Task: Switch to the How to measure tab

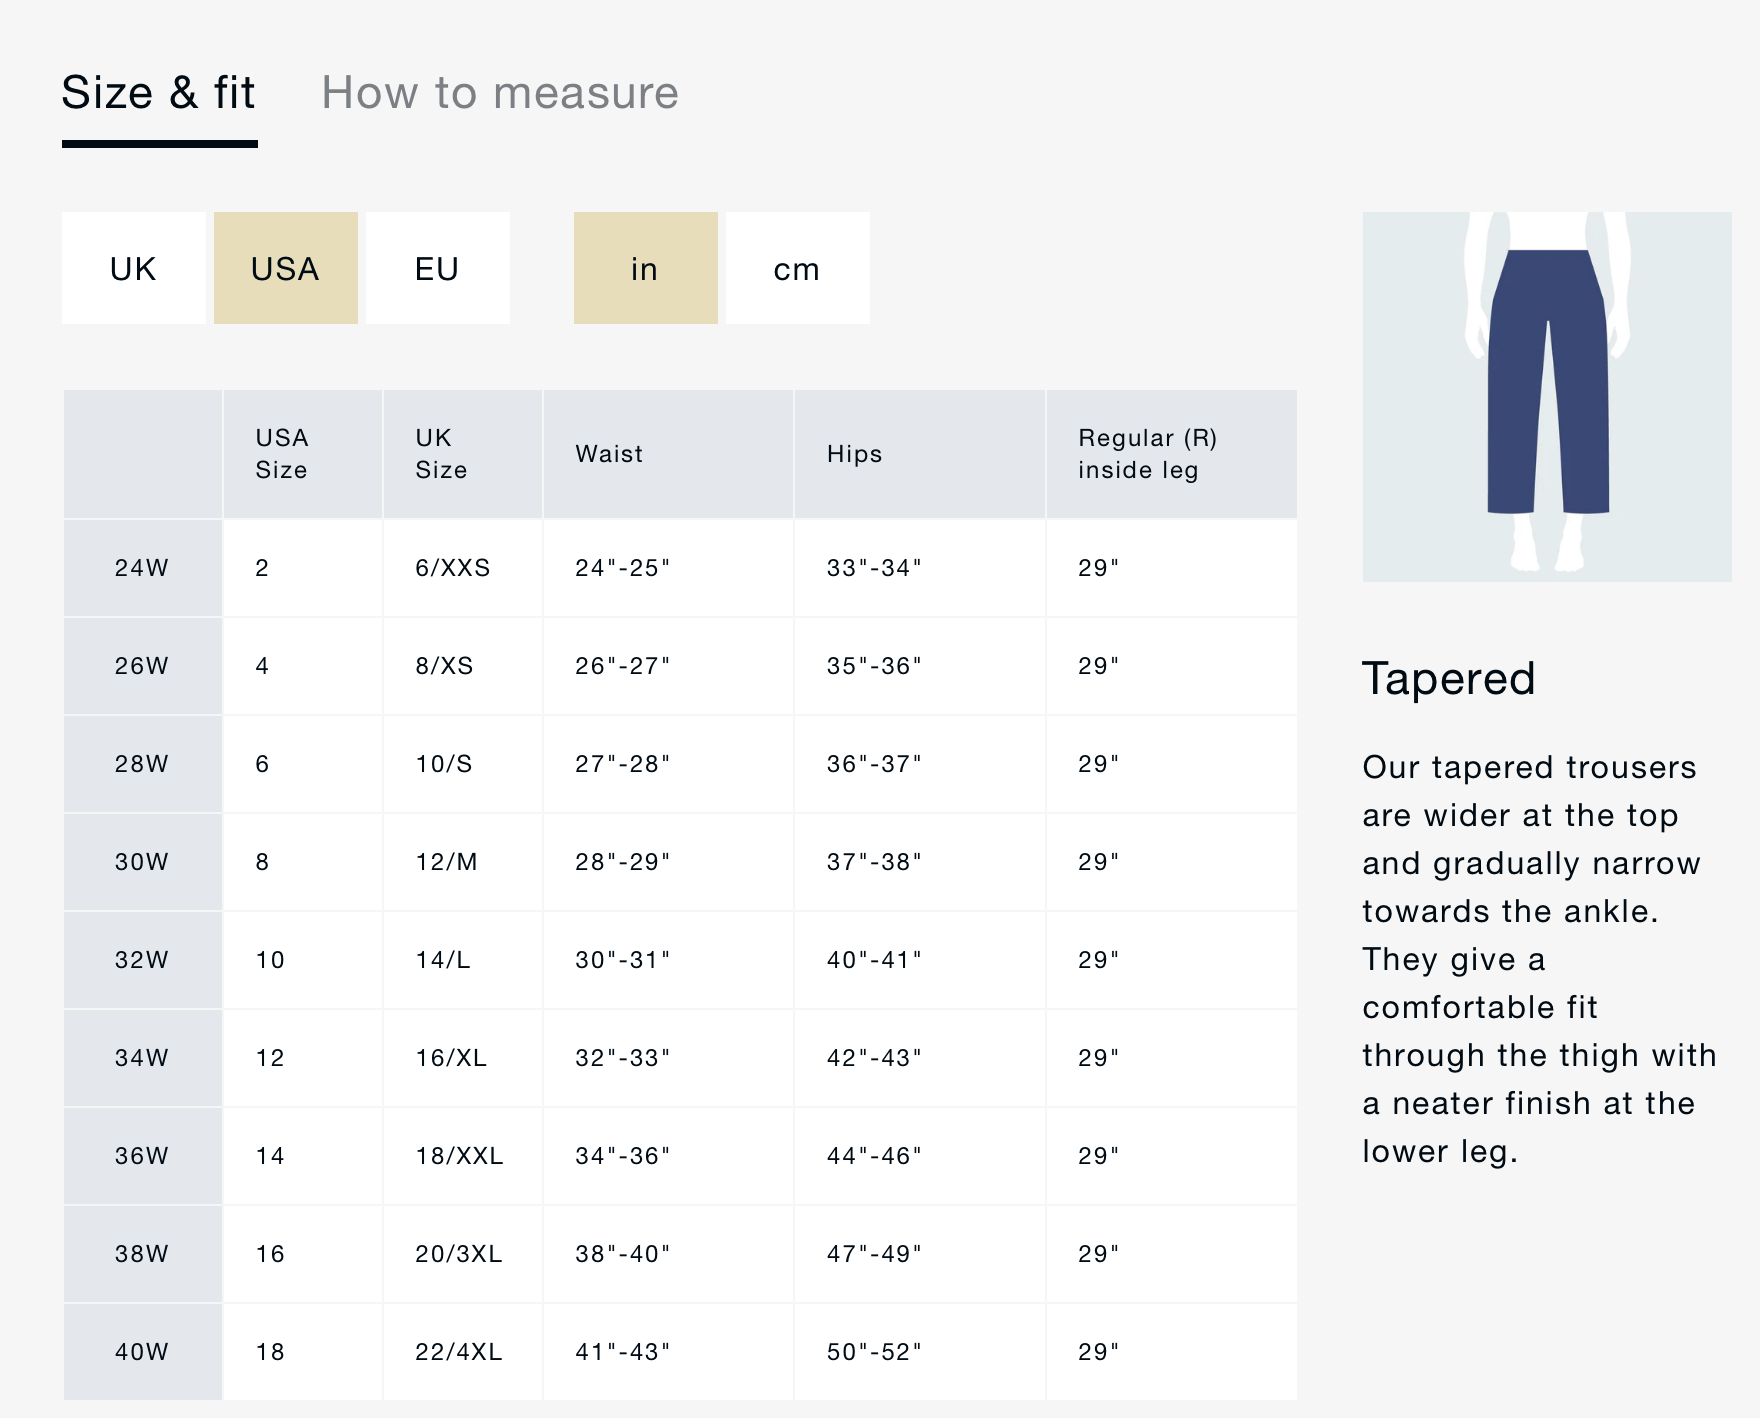Action: [499, 93]
